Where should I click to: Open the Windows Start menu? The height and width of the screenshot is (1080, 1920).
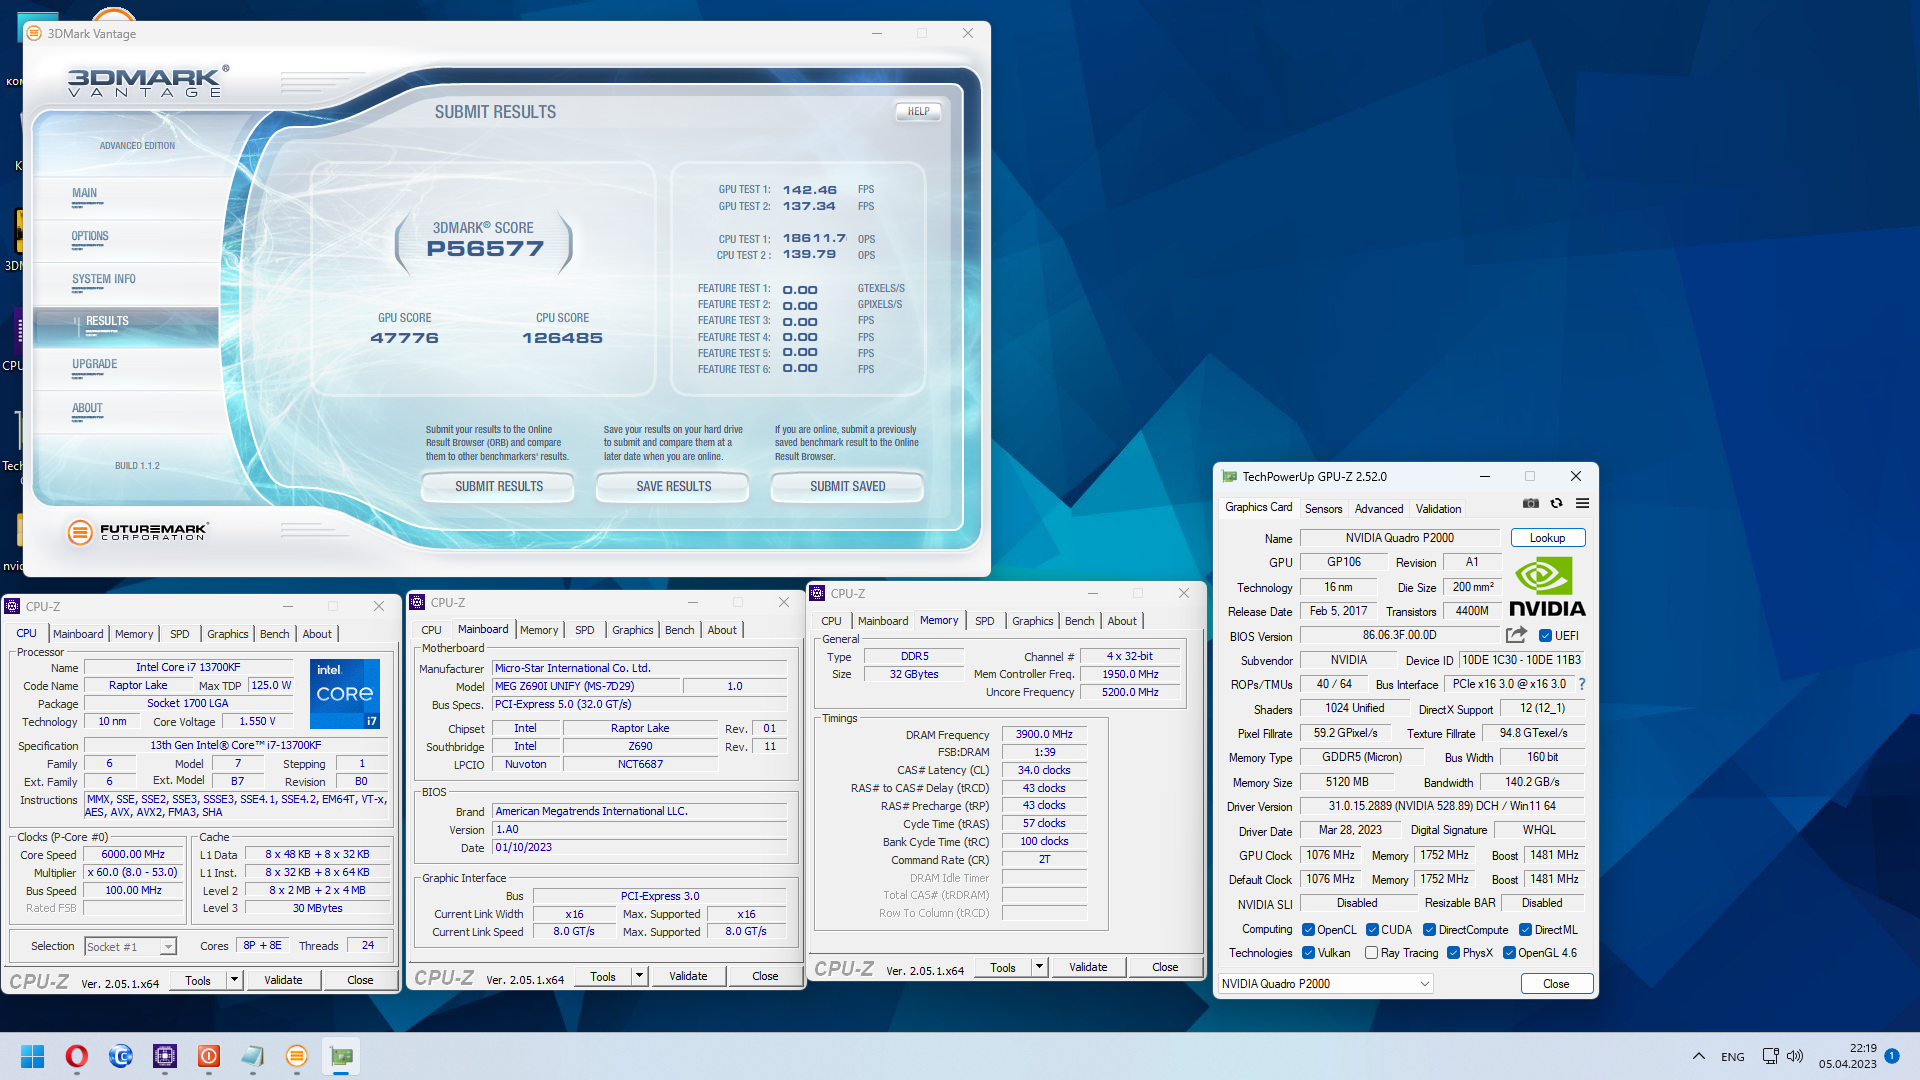point(32,1056)
